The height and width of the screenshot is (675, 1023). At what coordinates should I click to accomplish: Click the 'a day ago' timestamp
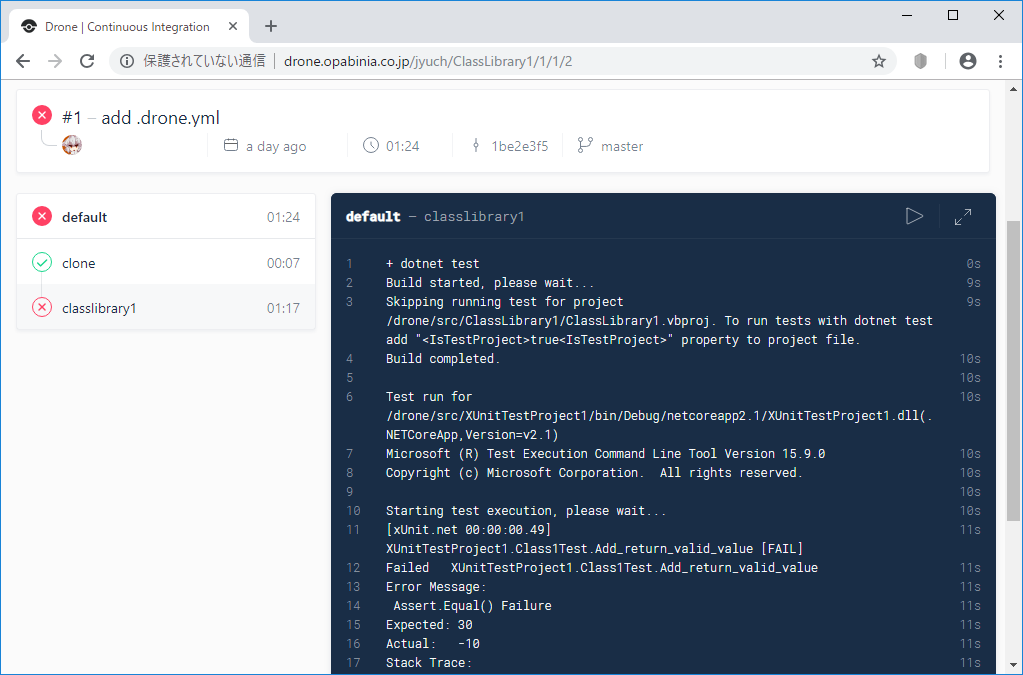(276, 147)
